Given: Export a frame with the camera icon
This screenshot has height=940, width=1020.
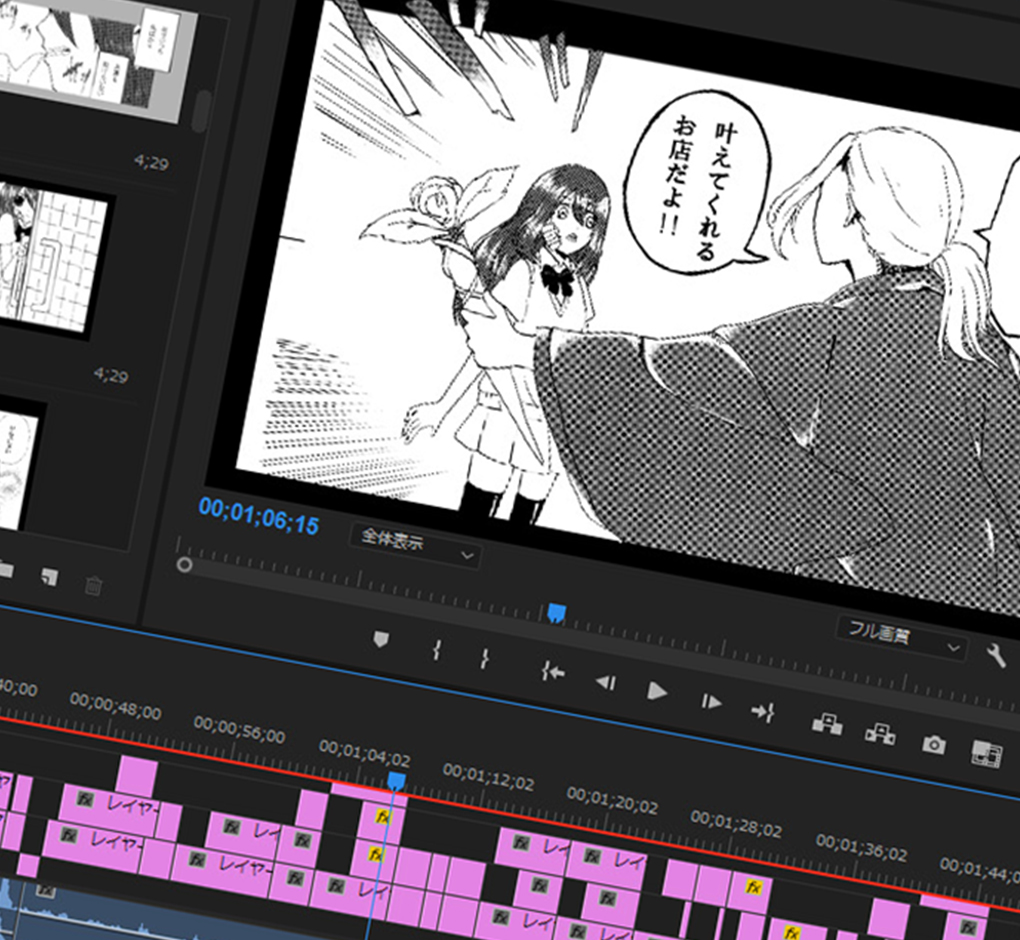Looking at the screenshot, I should (933, 744).
